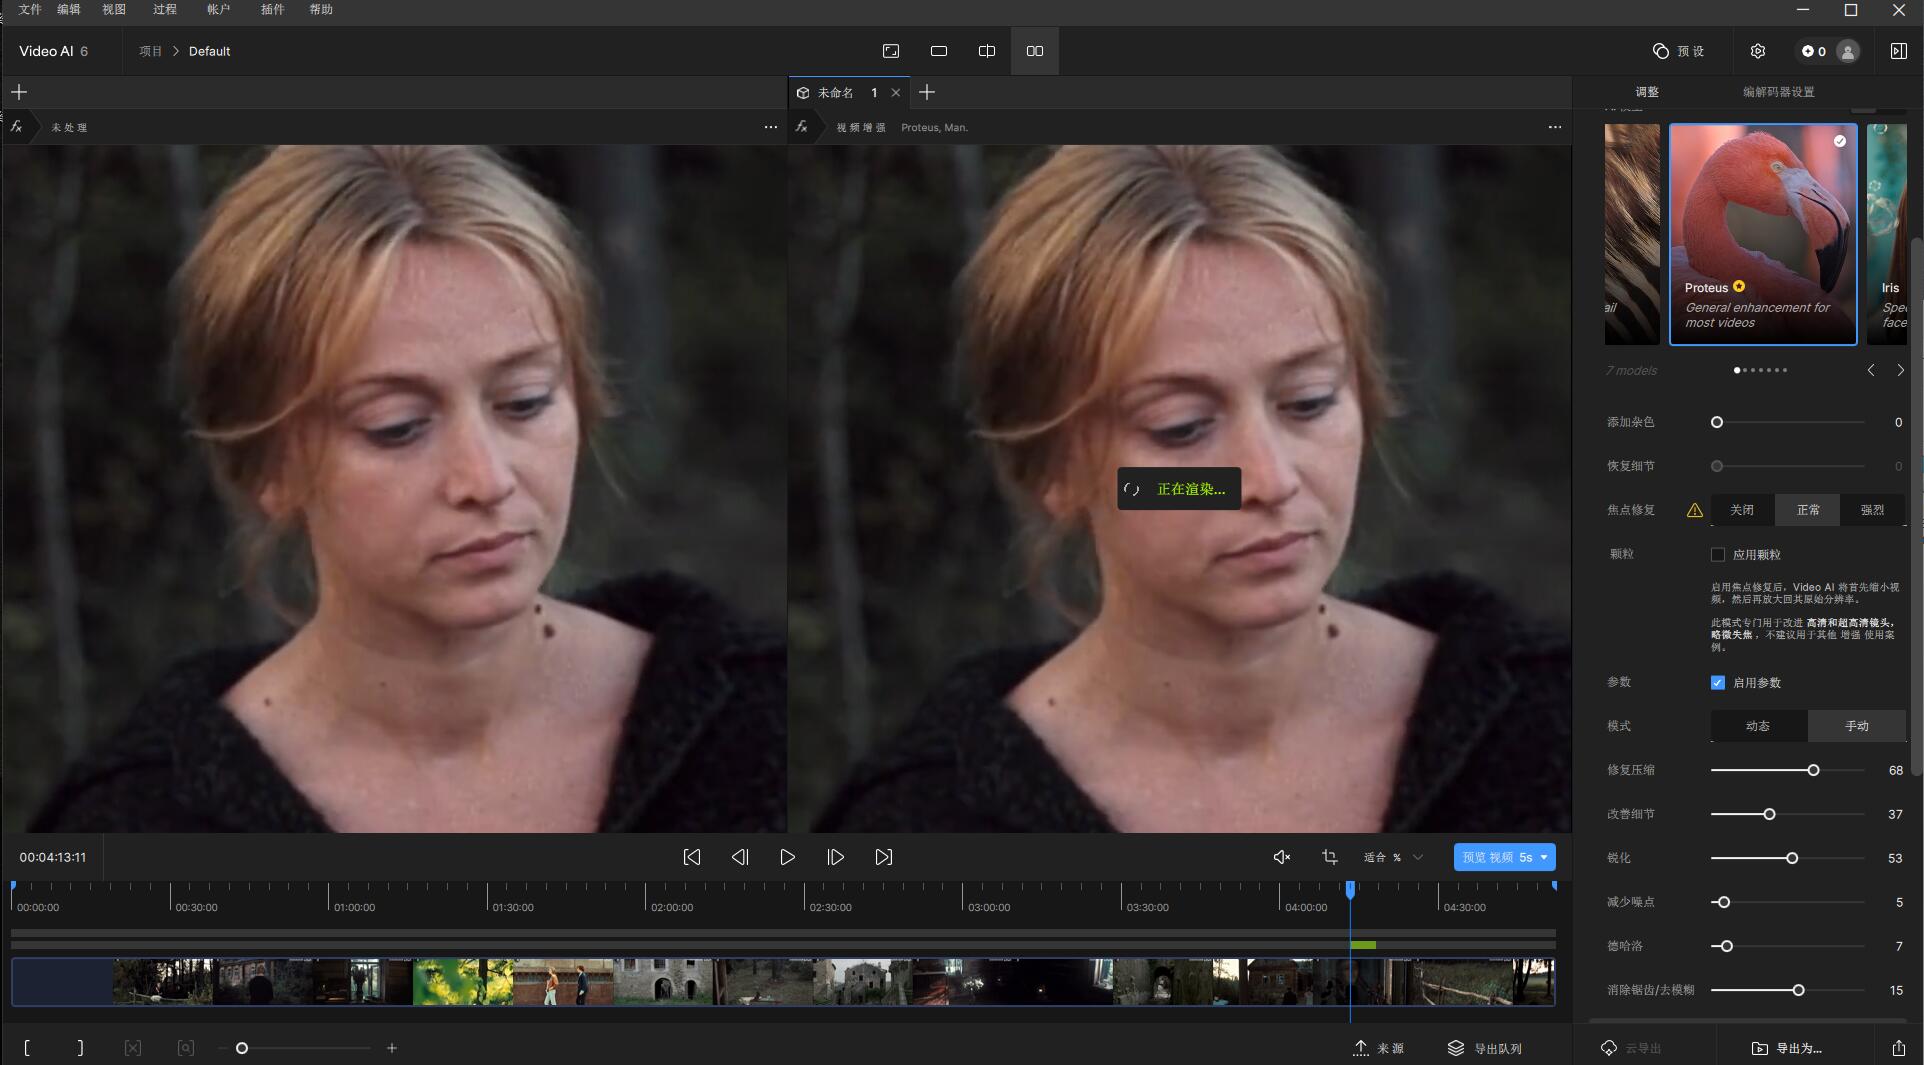Collapse the right sidebar panel icon
Screen dimensions: 1924x1065
[1898, 51]
